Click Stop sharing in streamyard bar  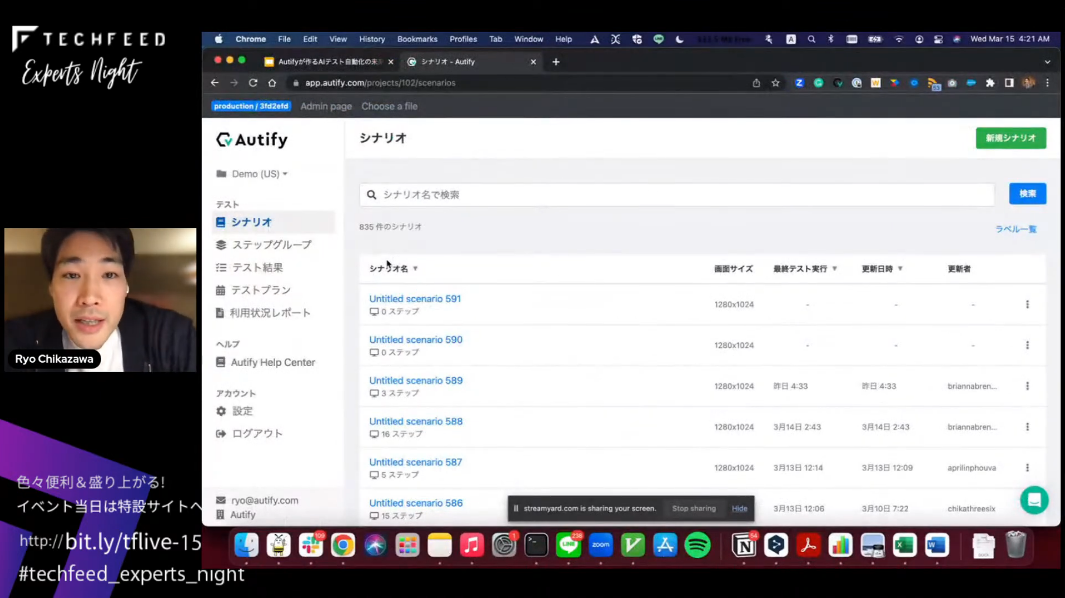click(x=693, y=508)
